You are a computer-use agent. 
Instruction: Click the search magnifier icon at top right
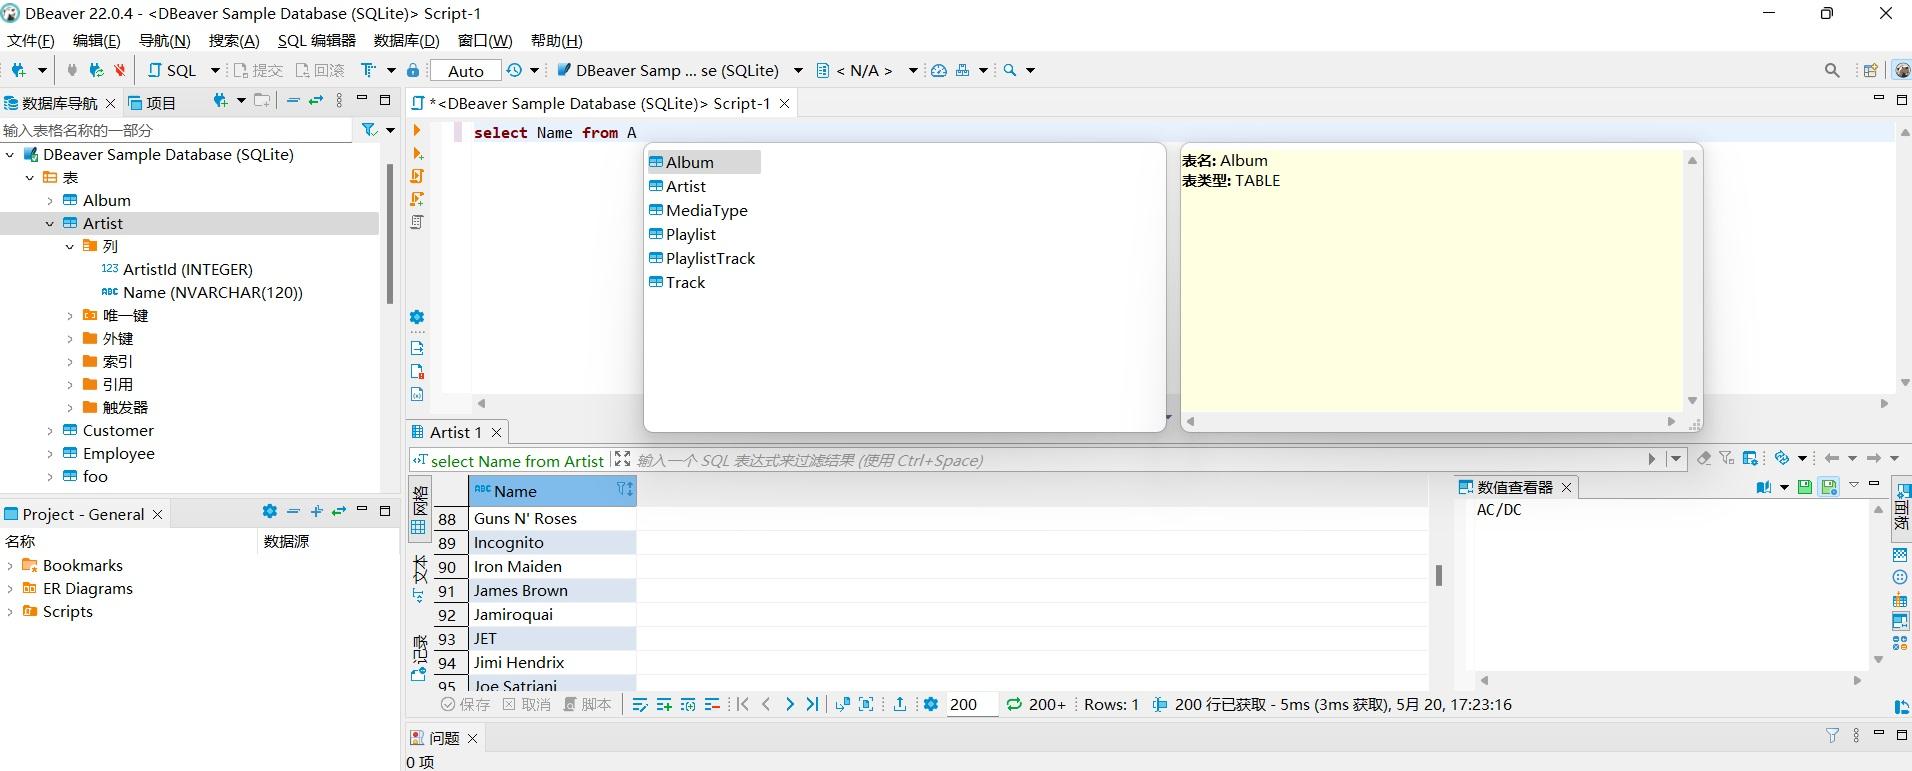point(1832,70)
